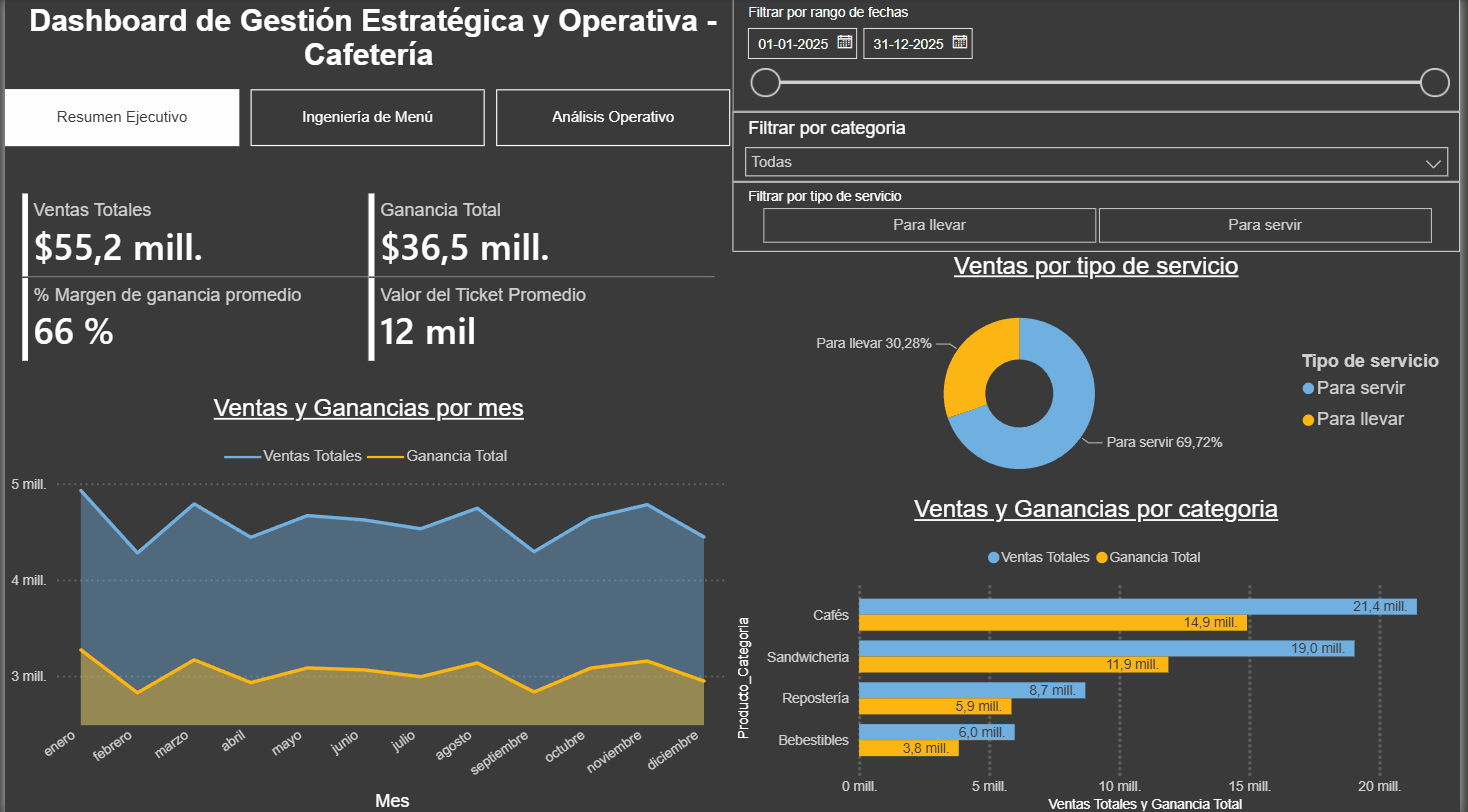Click the Repostería category axis label
The height and width of the screenshot is (812, 1468).
(x=816, y=698)
